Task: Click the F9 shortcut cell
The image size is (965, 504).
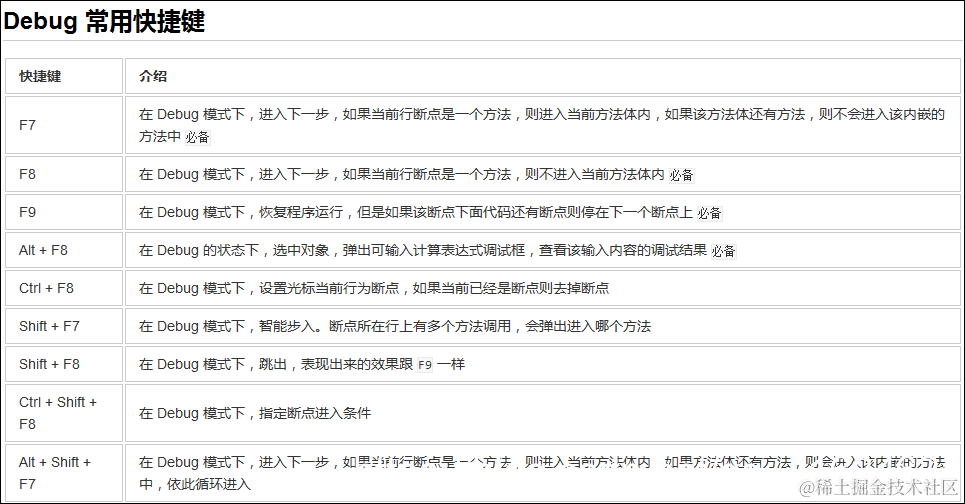Action: point(64,212)
